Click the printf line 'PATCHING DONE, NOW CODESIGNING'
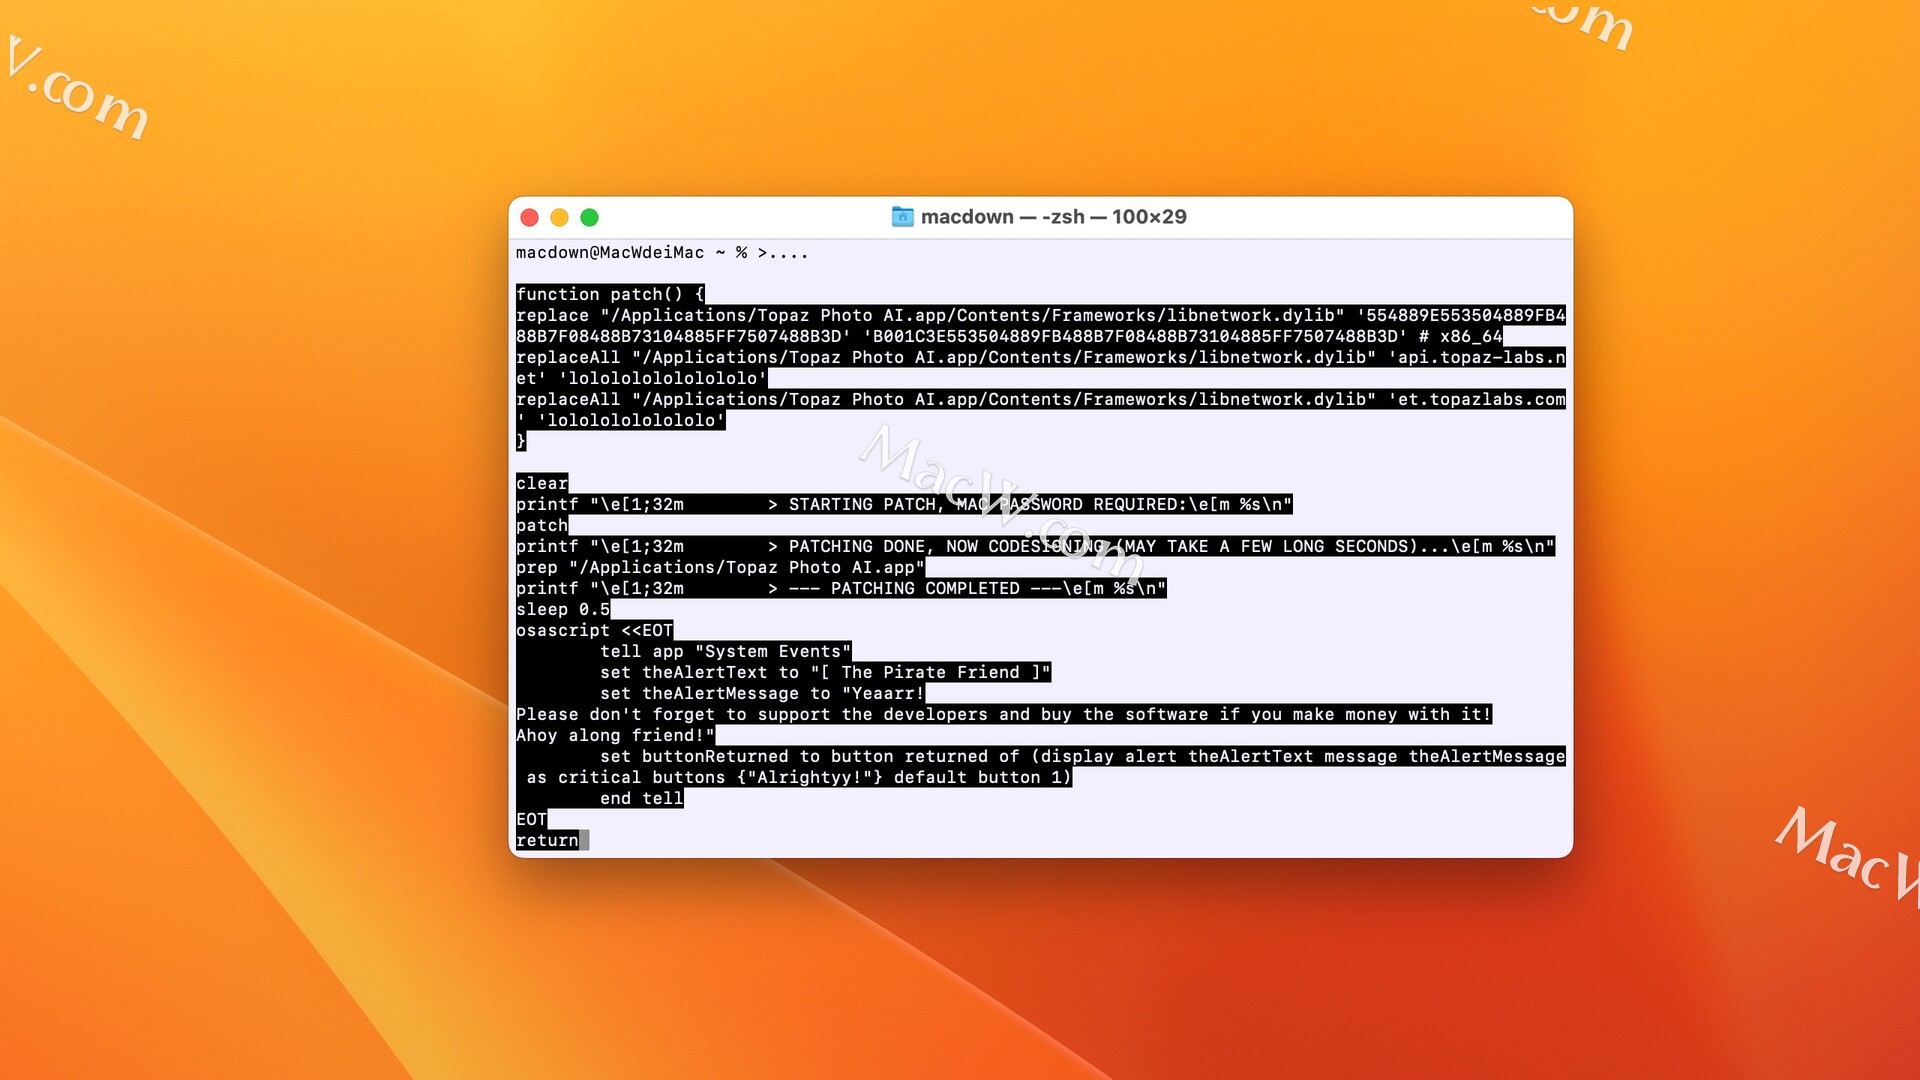Viewport: 1920px width, 1080px height. (x=1035, y=546)
